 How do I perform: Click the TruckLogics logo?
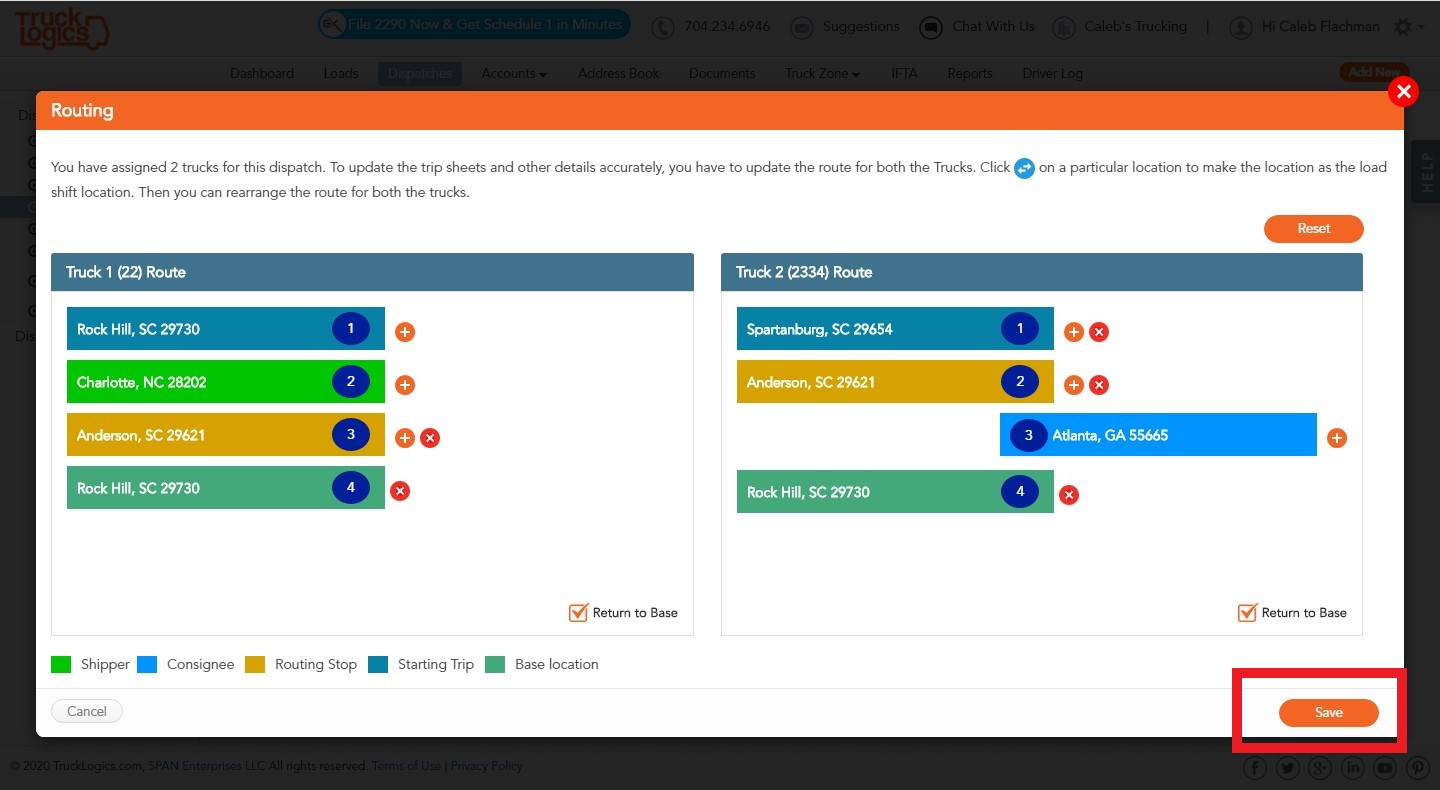pos(62,28)
